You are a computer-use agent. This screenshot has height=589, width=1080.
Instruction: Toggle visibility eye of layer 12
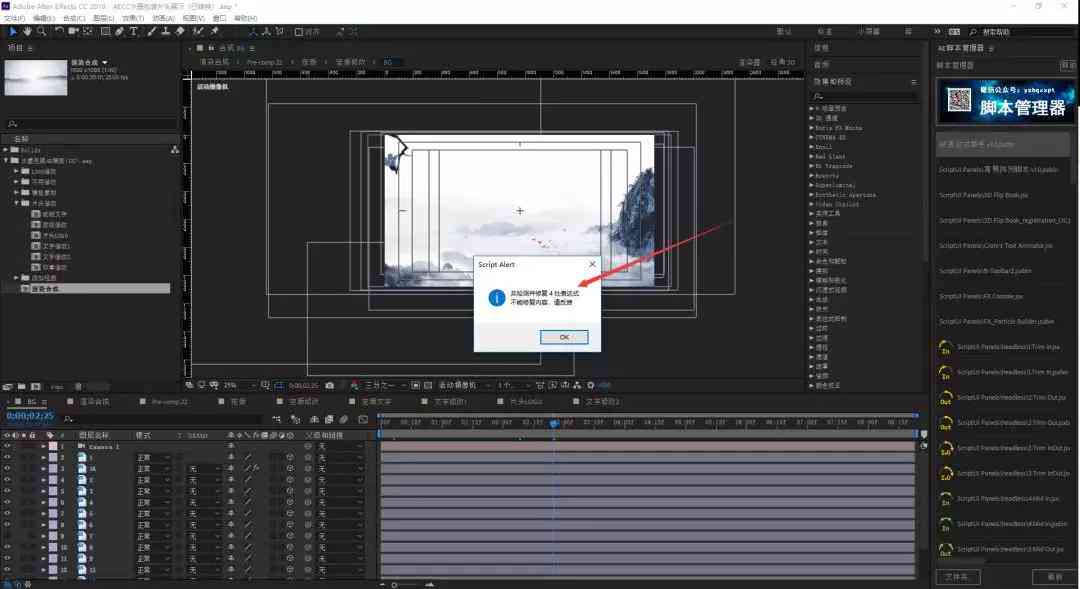(x=7, y=570)
